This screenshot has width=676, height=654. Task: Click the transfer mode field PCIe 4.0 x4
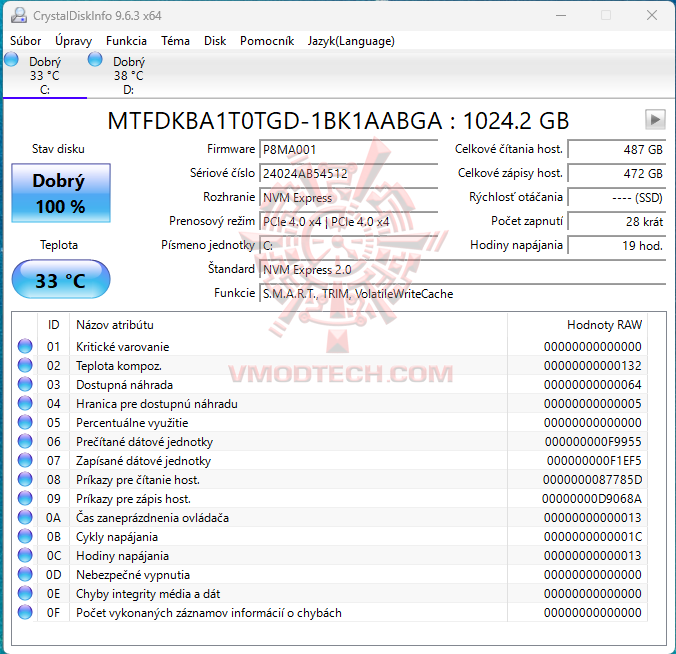click(x=348, y=222)
